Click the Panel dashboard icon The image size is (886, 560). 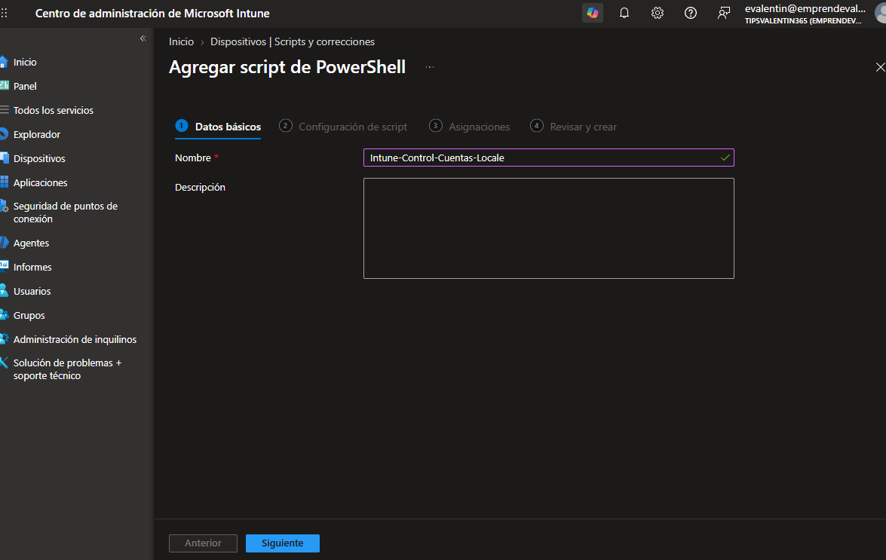pos(4,86)
